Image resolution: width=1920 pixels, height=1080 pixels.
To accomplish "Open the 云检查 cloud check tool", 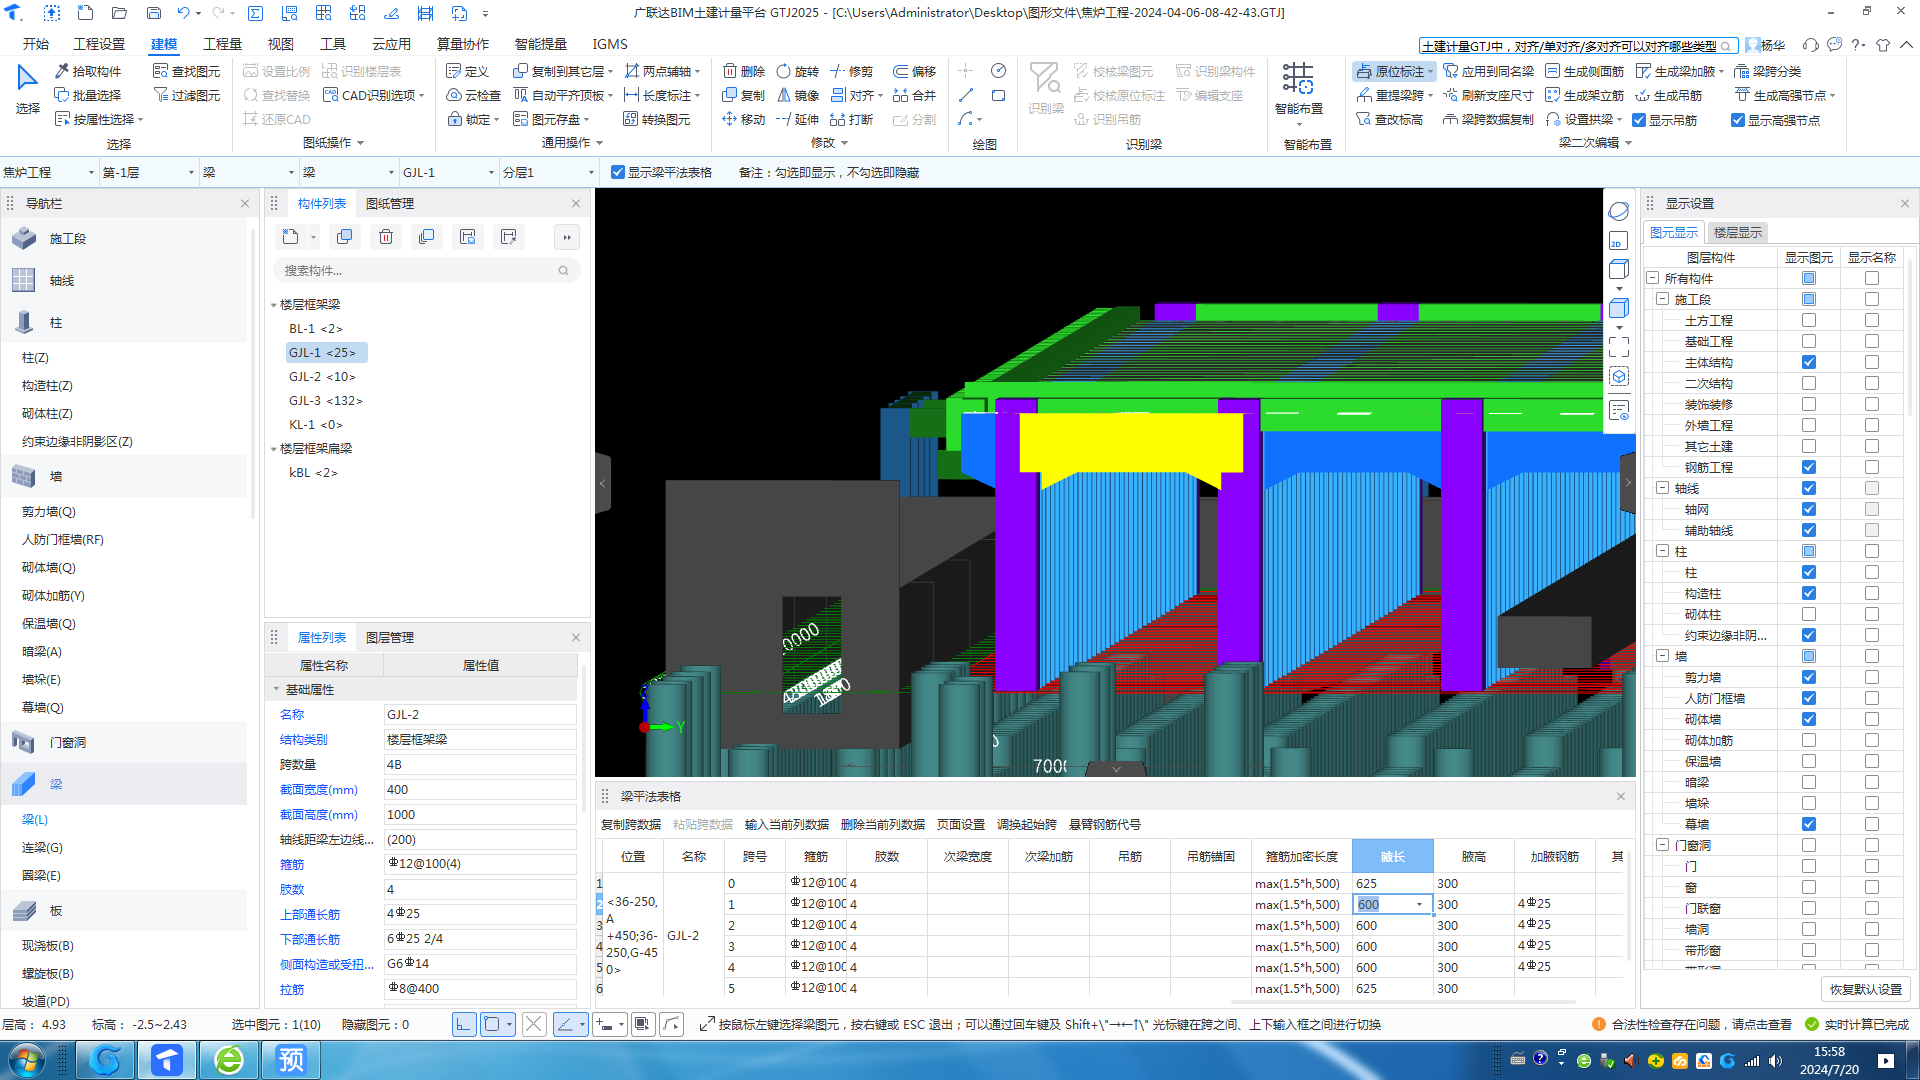I will click(473, 95).
